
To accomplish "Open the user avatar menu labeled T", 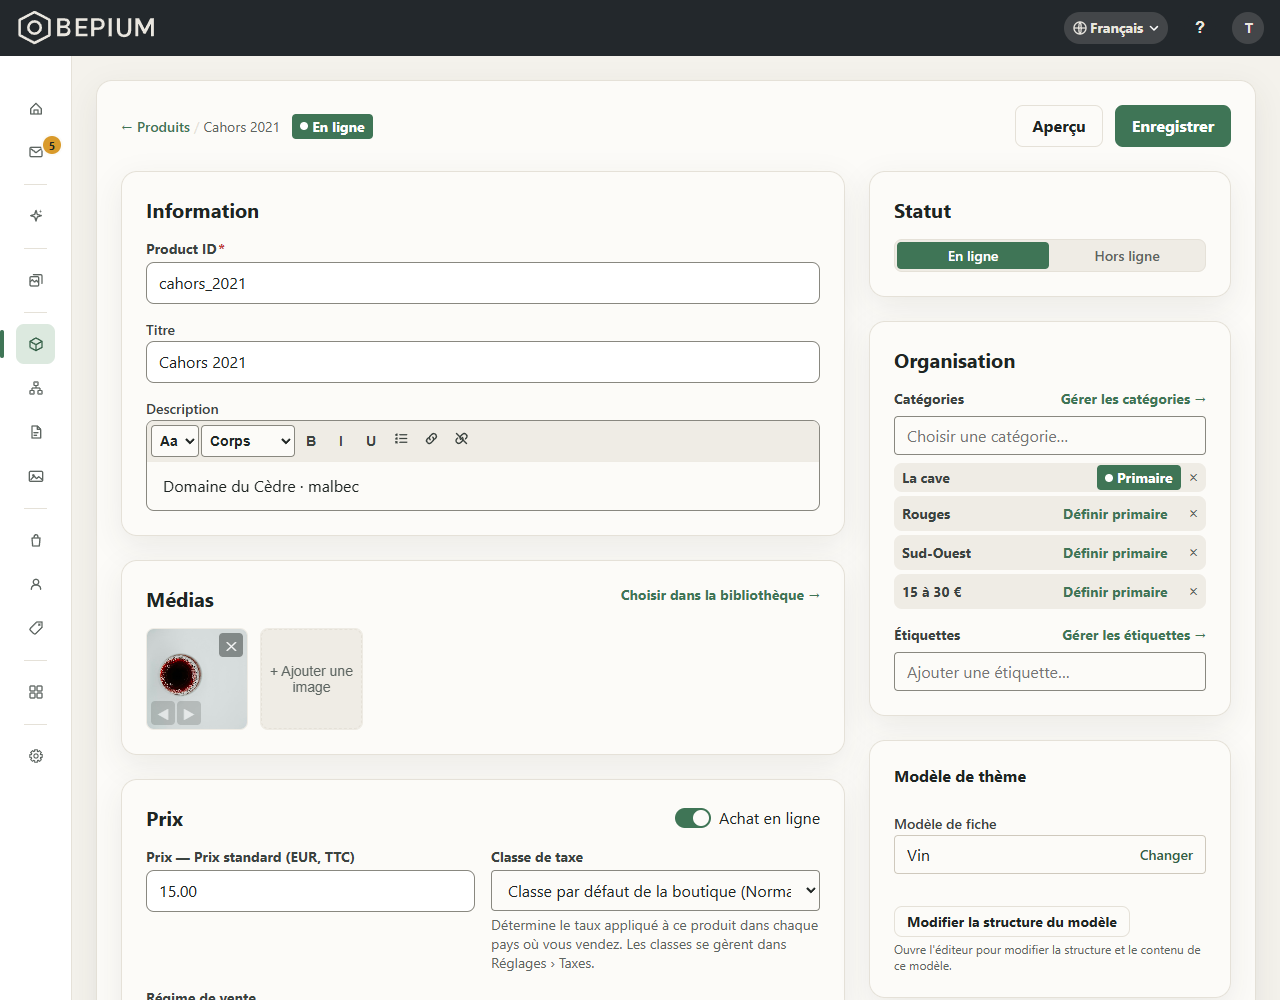I will pyautogui.click(x=1248, y=28).
